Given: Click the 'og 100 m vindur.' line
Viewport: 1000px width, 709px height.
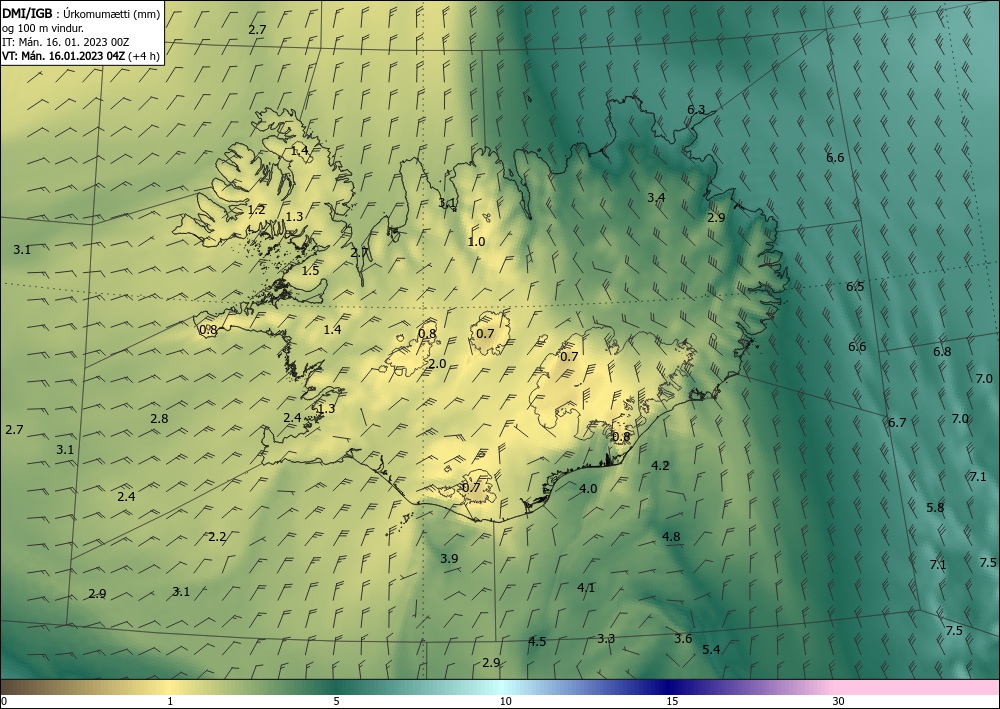Looking at the screenshot, I should click(43, 28).
